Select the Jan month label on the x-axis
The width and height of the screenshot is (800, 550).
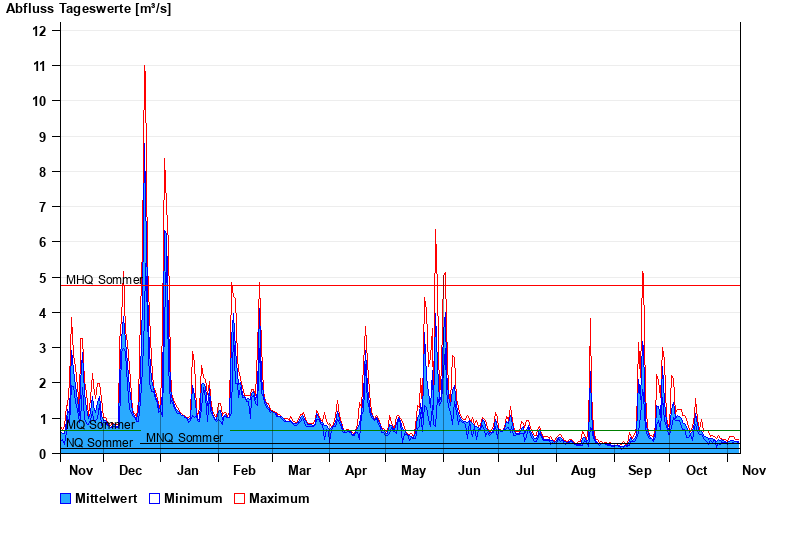tap(187, 471)
